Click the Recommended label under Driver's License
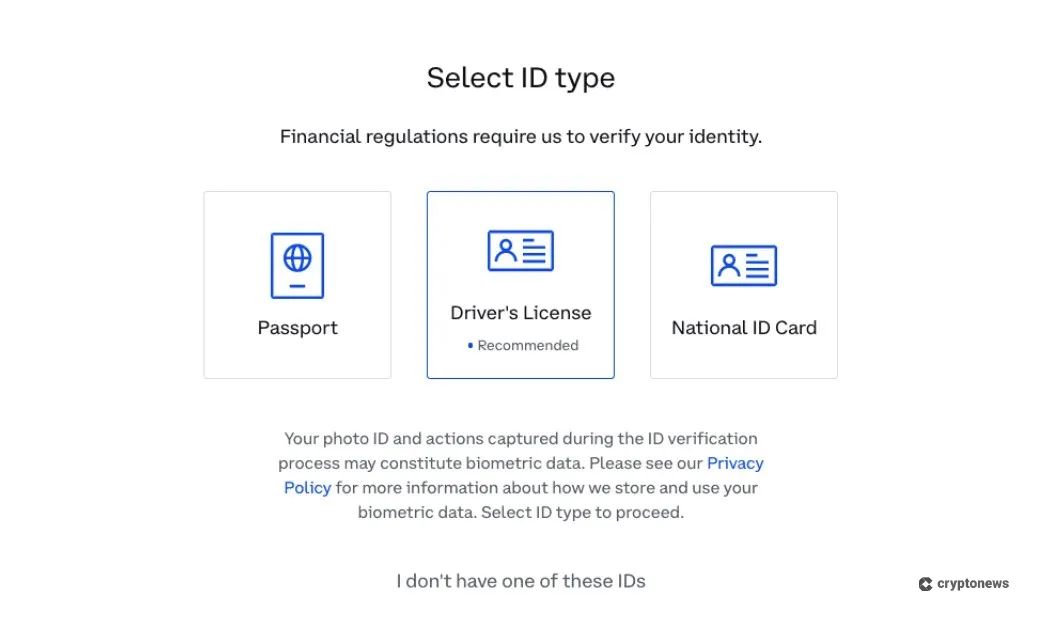This screenshot has height=621, width=1042. coord(527,345)
